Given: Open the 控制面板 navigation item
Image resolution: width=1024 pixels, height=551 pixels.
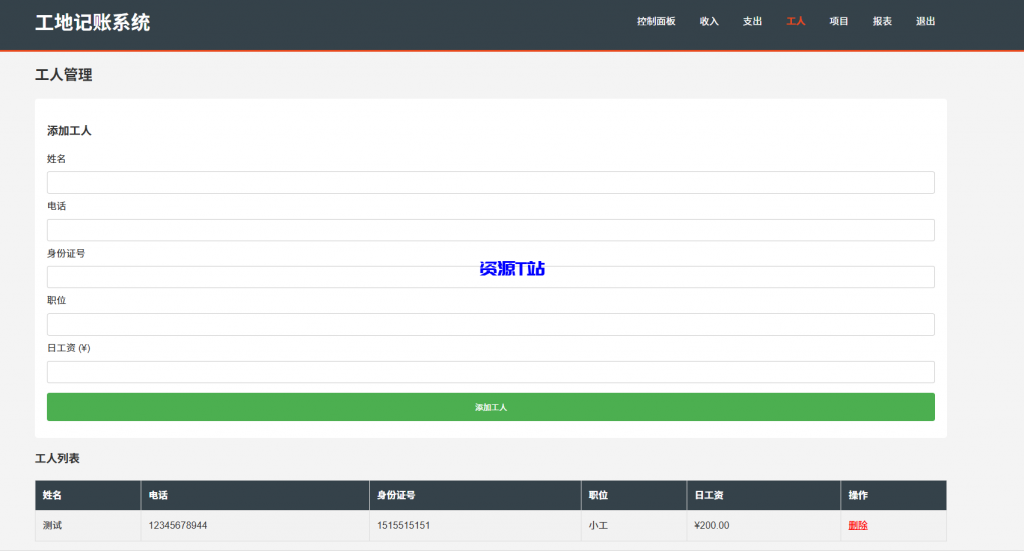Looking at the screenshot, I should 656,21.
